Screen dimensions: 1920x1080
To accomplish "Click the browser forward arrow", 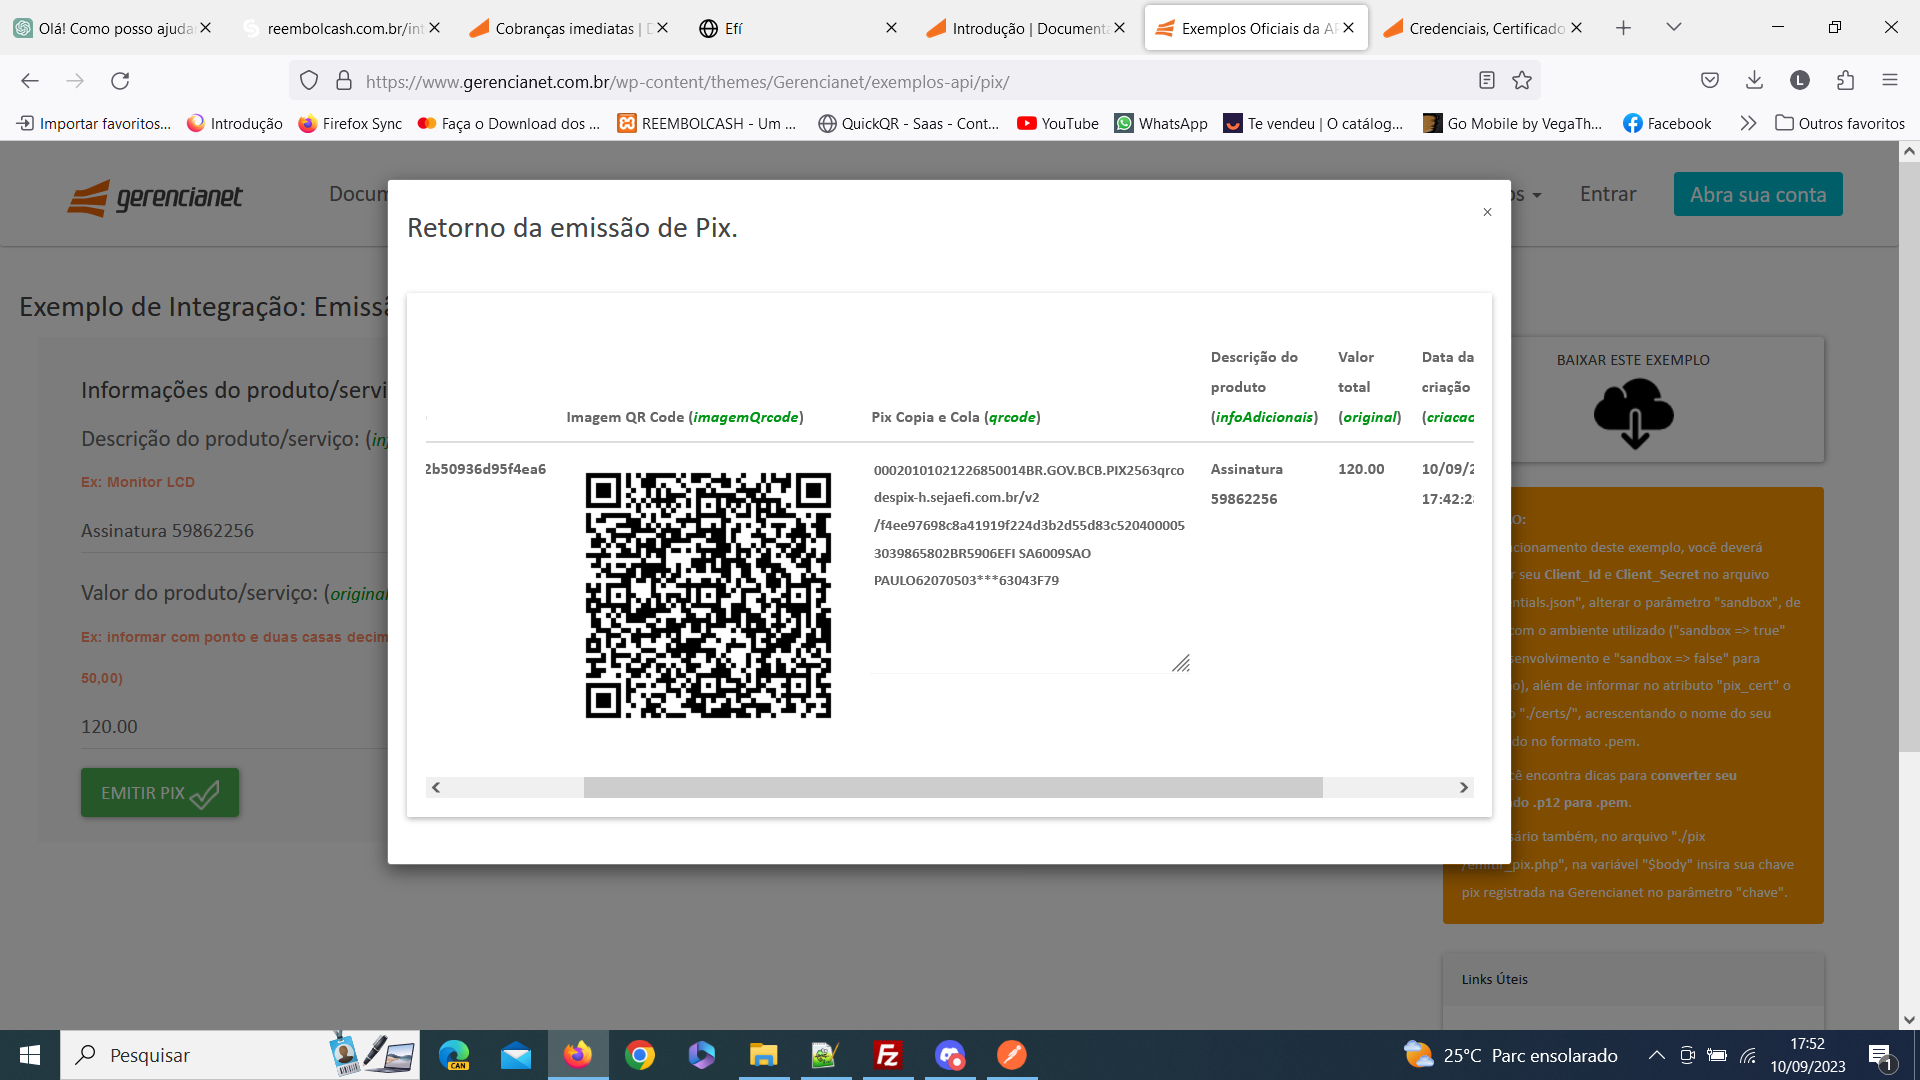I will (x=75, y=81).
